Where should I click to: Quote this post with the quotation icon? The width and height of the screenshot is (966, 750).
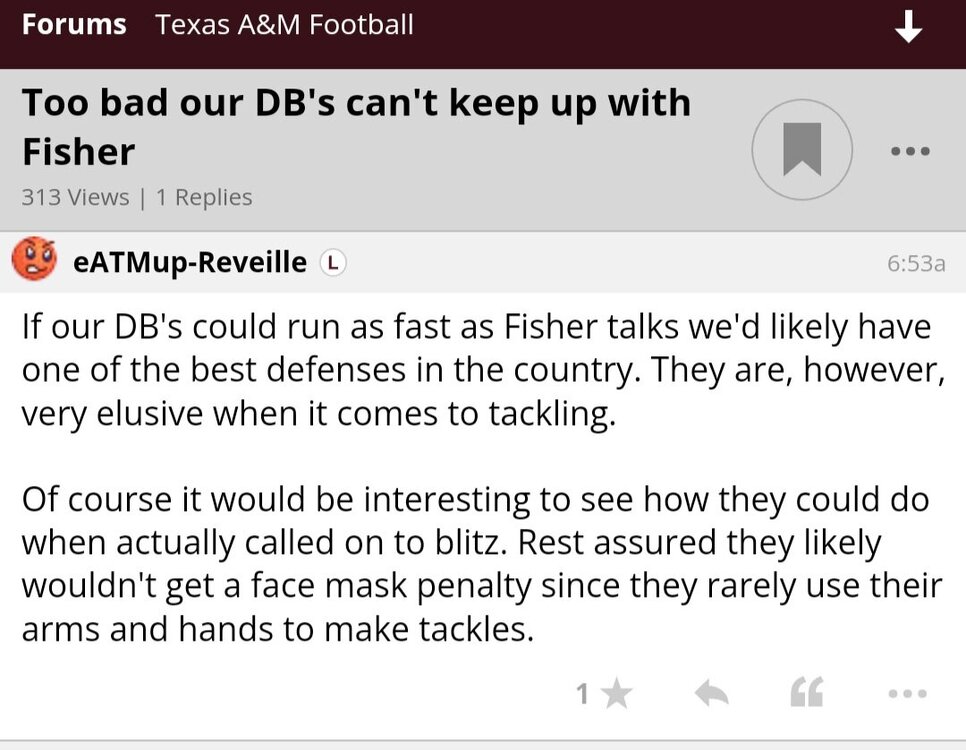[x=806, y=693]
